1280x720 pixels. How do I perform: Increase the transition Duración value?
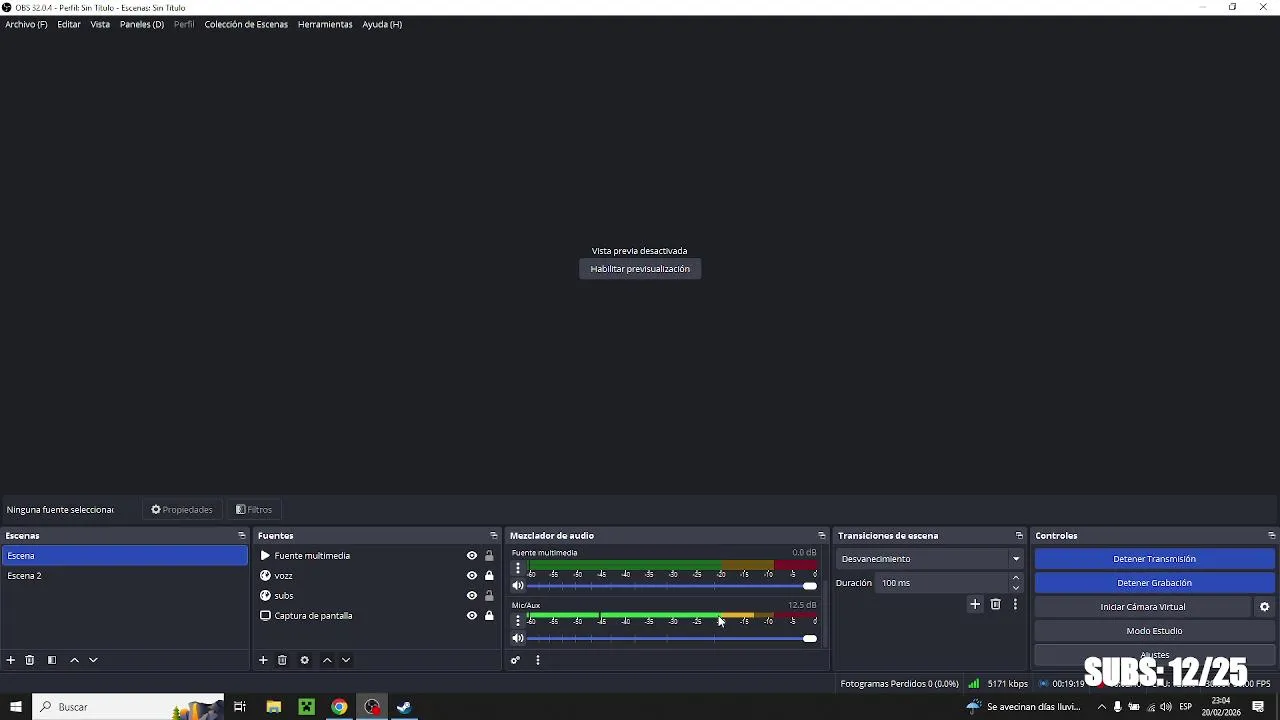(x=1016, y=578)
